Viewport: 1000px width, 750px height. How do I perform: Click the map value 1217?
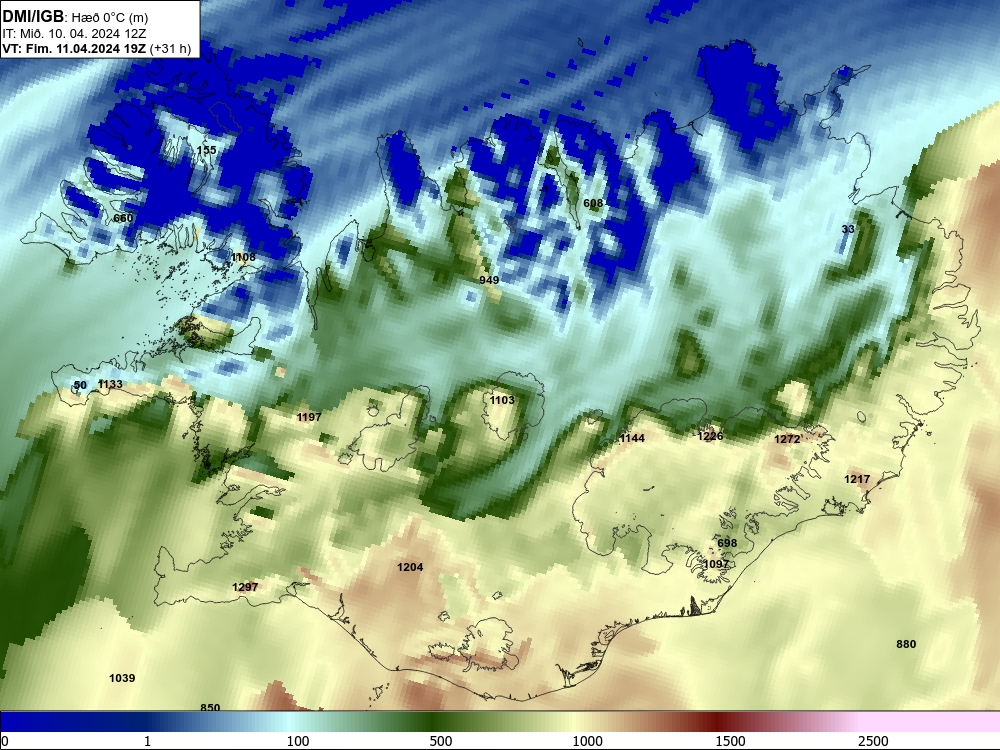857,479
